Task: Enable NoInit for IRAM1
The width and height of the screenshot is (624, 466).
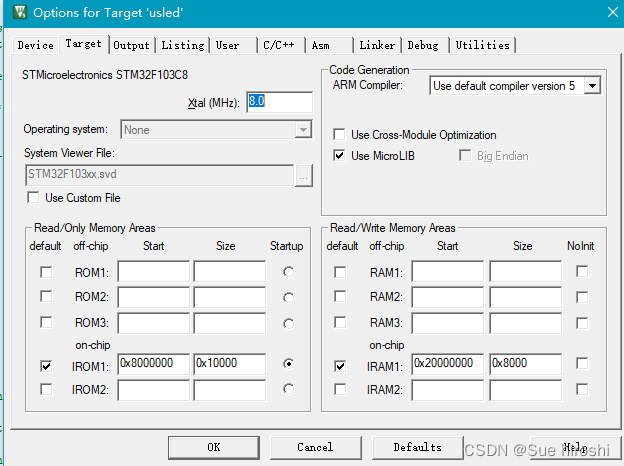Action: tap(582, 363)
